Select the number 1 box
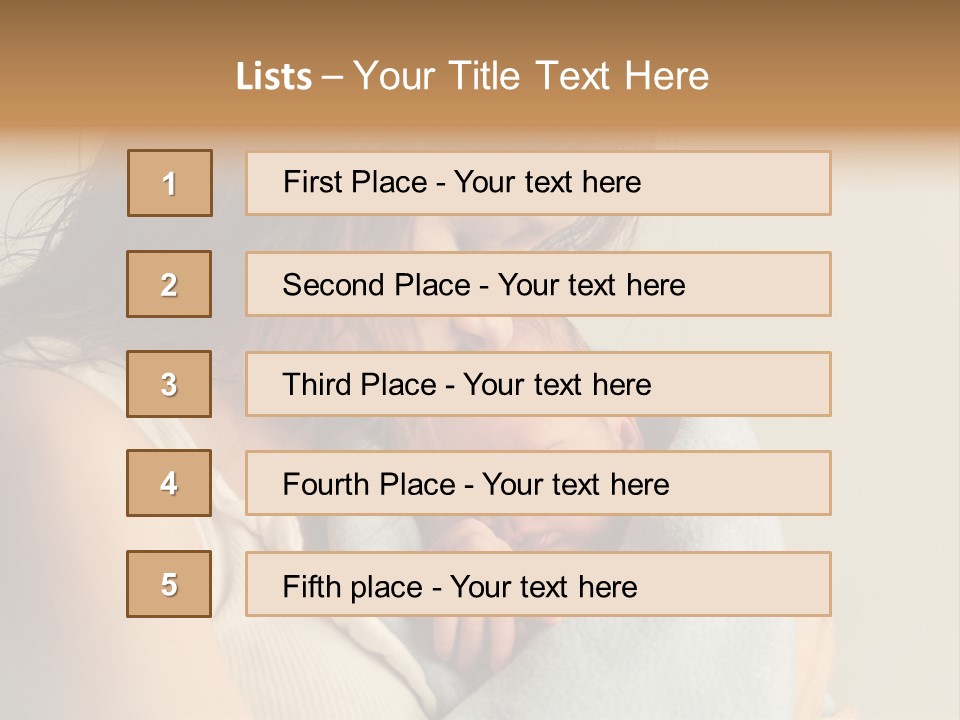The width and height of the screenshot is (960, 720). point(170,183)
